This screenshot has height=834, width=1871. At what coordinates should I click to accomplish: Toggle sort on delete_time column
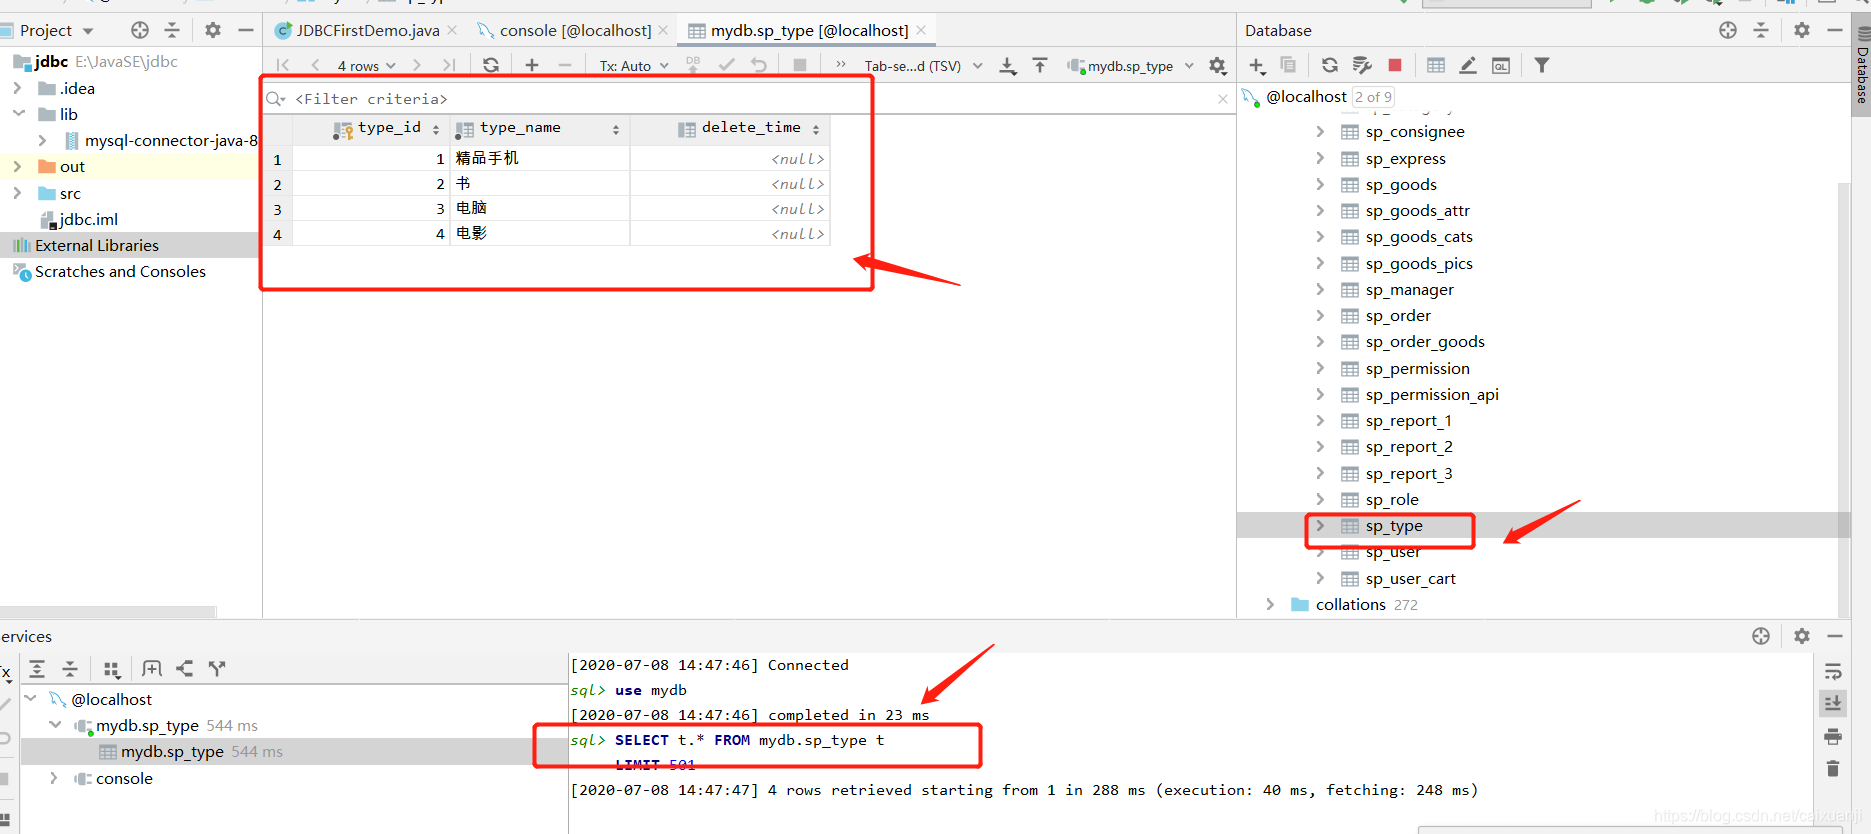[816, 130]
